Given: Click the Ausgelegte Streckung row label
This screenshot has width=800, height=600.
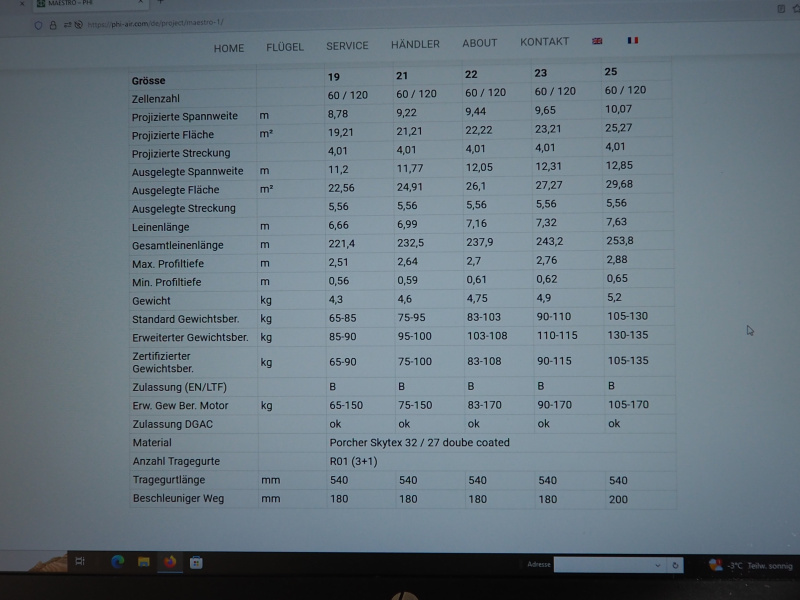Looking at the screenshot, I should [184, 209].
